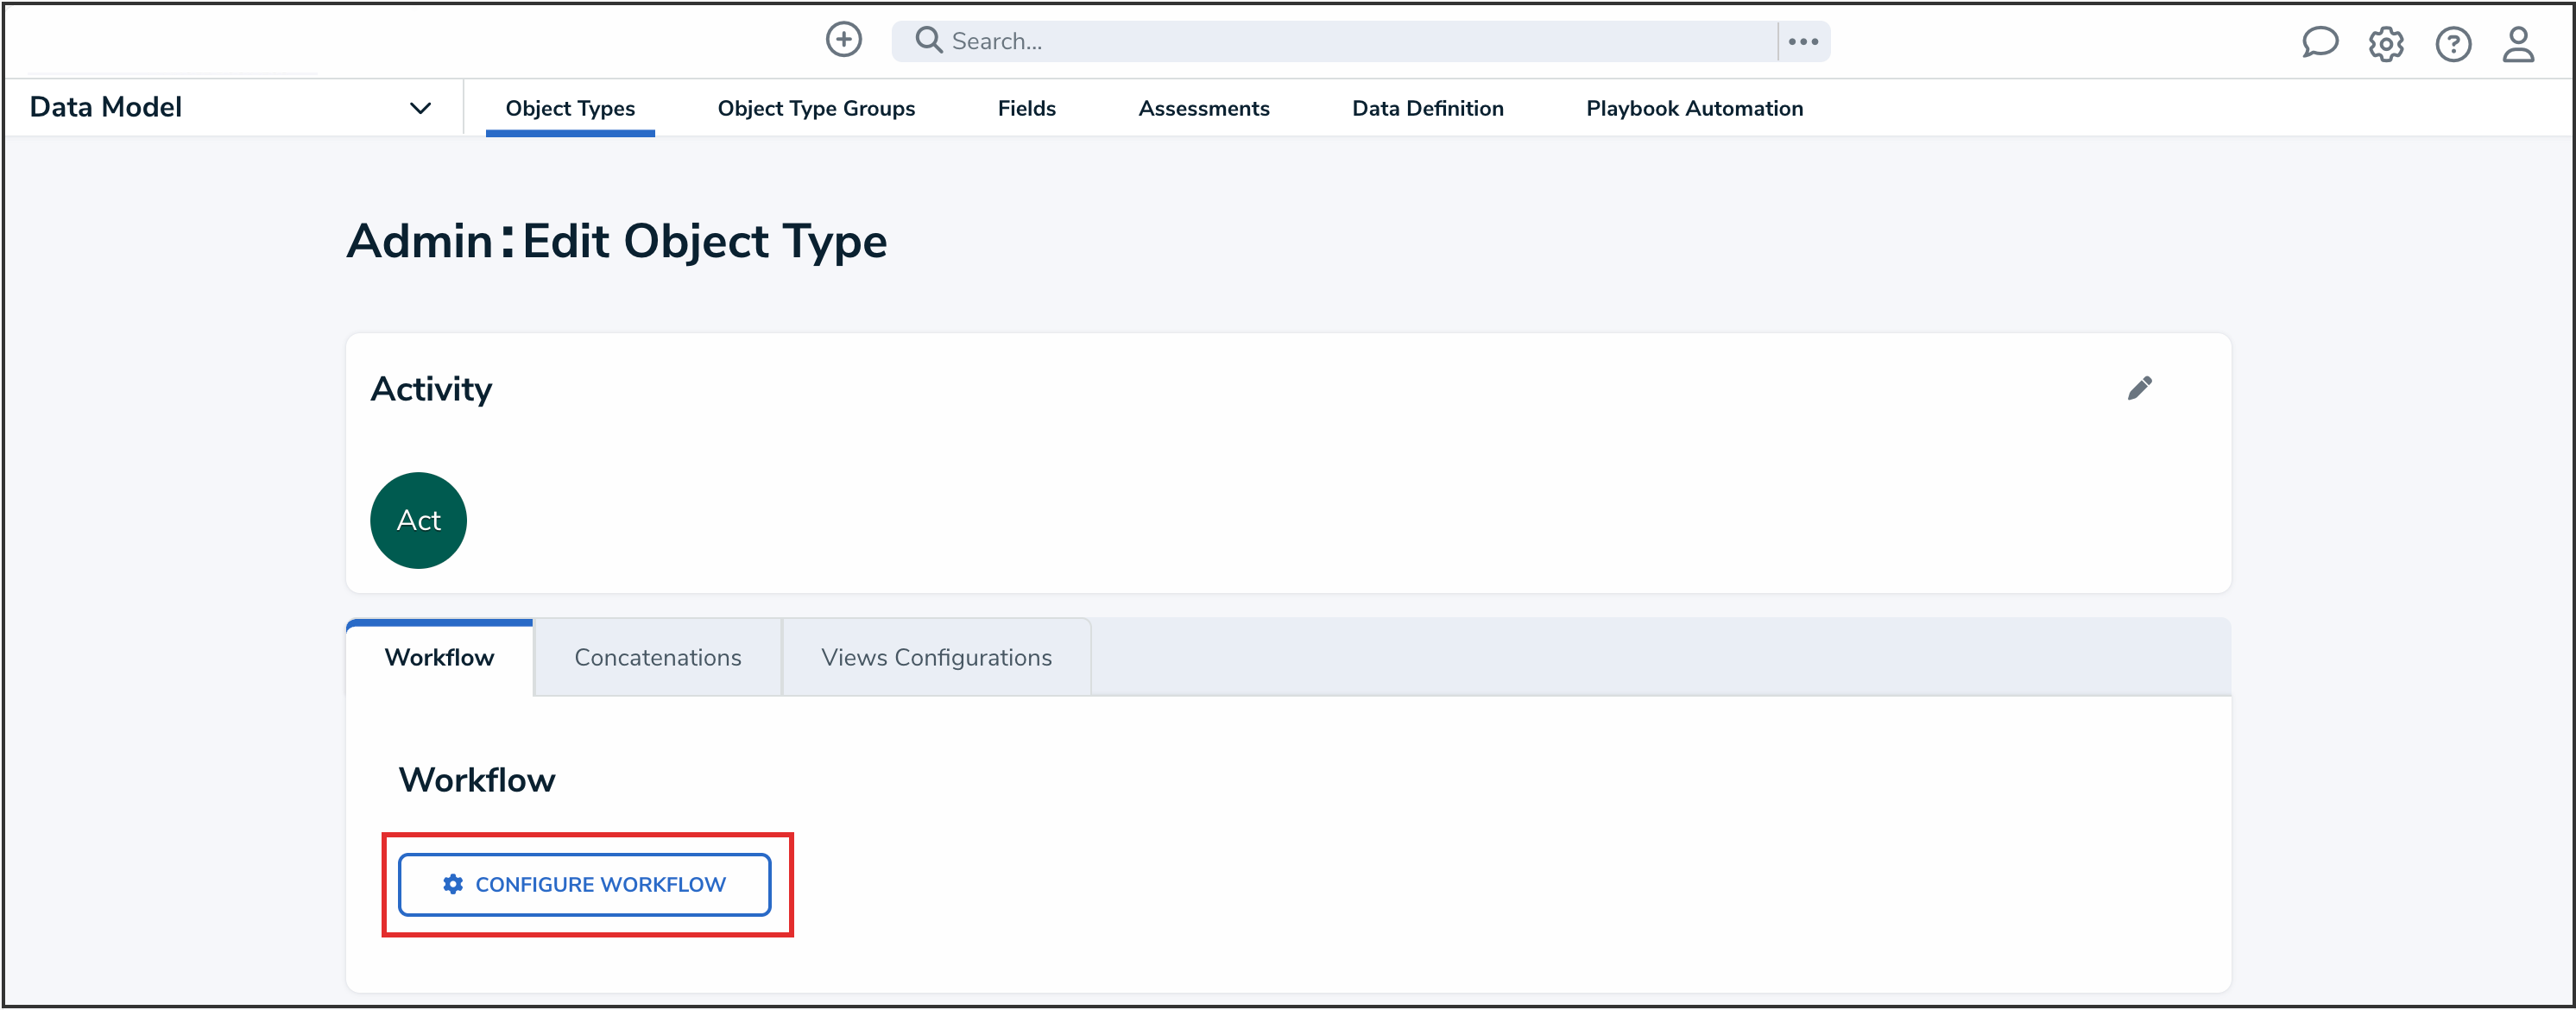Viewport: 2576px width, 1010px height.
Task: Go to the Assessments tab
Action: tap(1204, 108)
